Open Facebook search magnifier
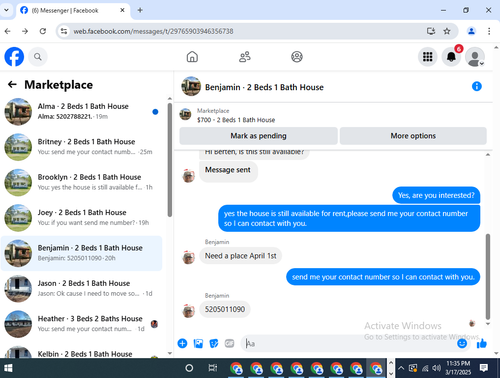 click(x=38, y=57)
